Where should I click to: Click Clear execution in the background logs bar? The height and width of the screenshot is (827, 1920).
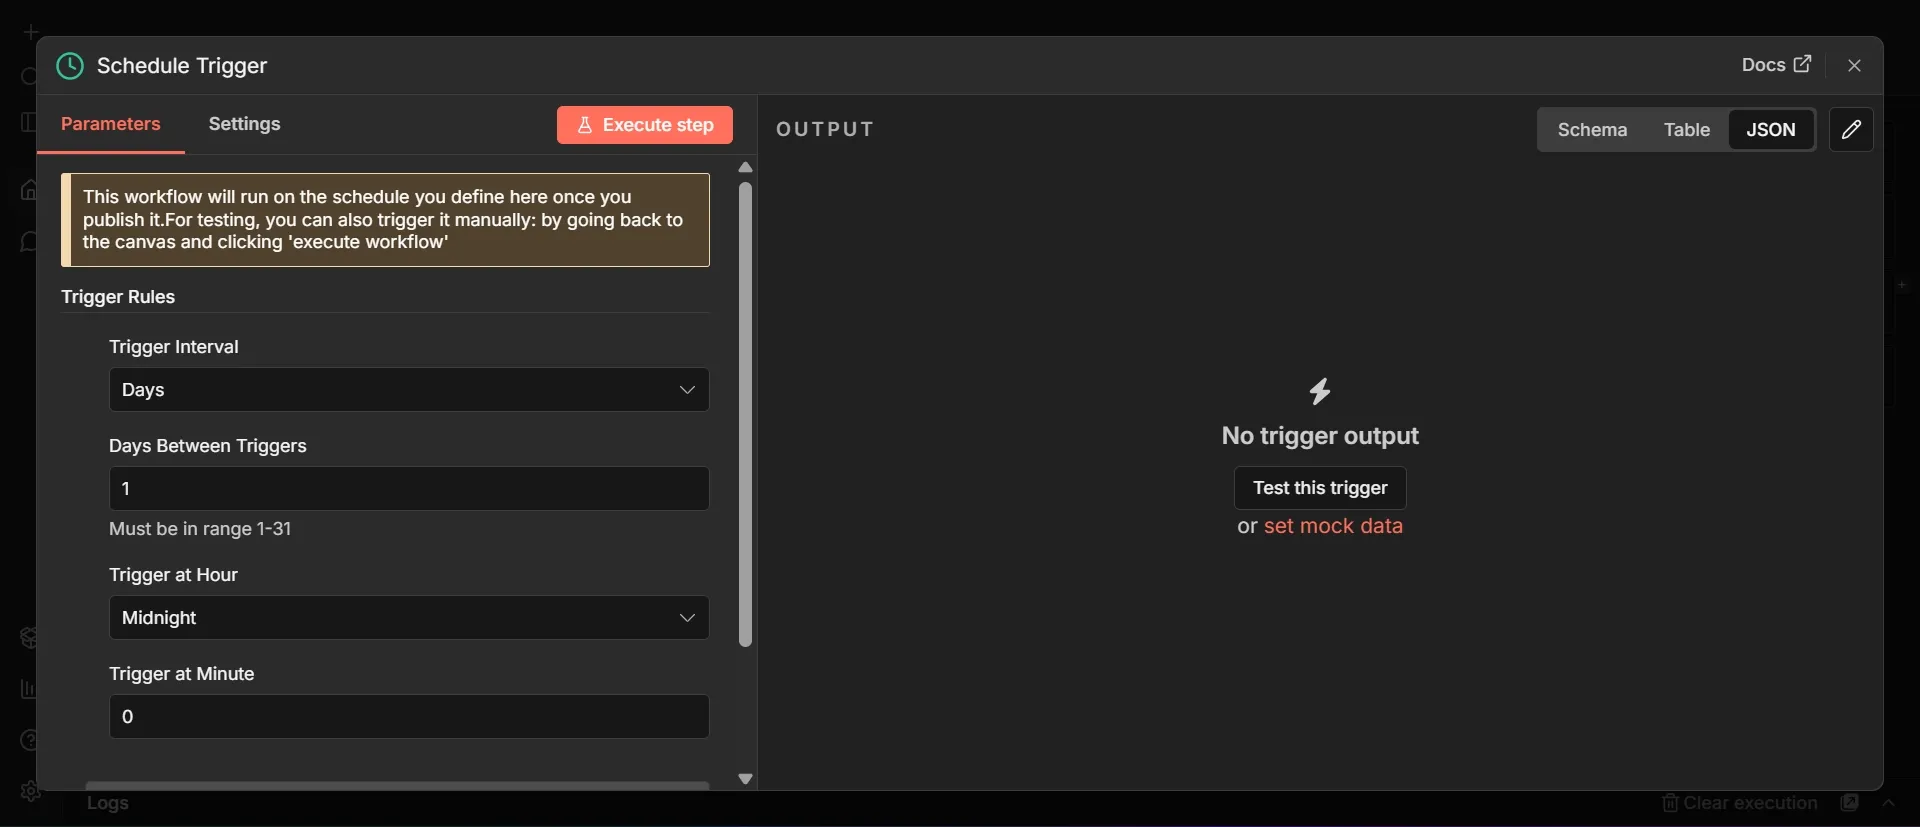1740,803
